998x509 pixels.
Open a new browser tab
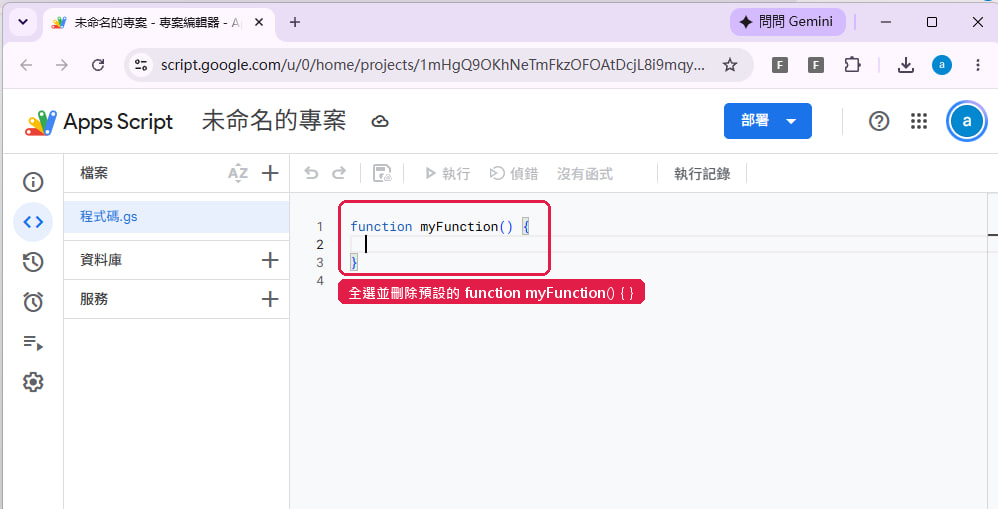pos(295,22)
